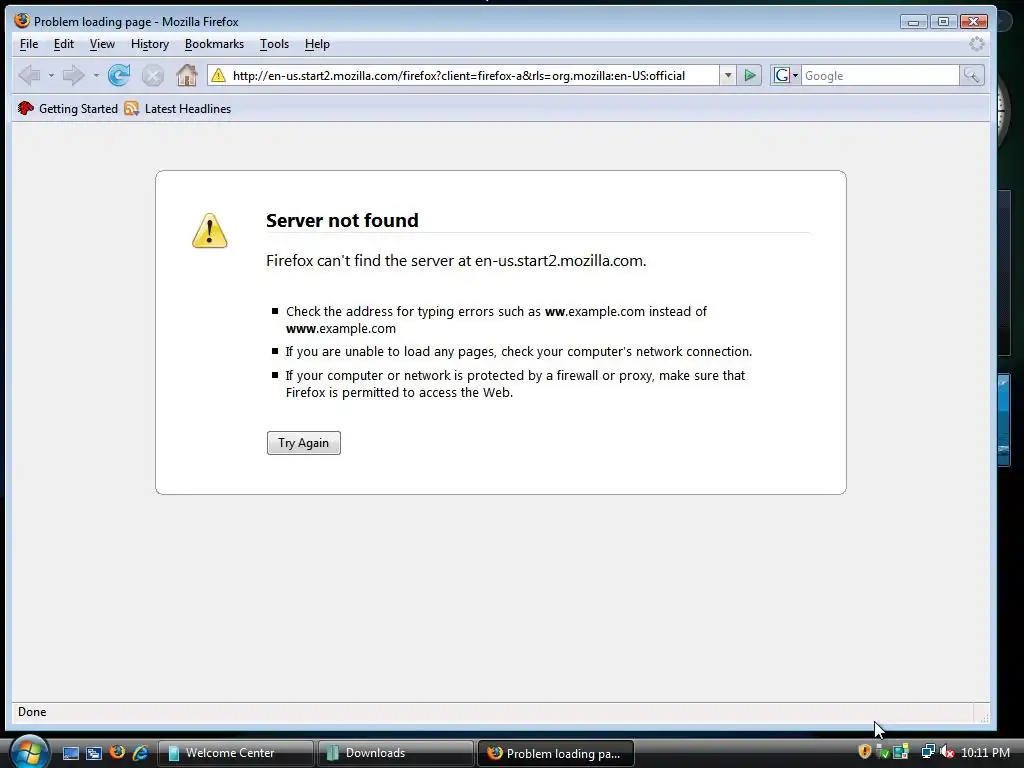Click the Firefox title bar icon

[22, 21]
